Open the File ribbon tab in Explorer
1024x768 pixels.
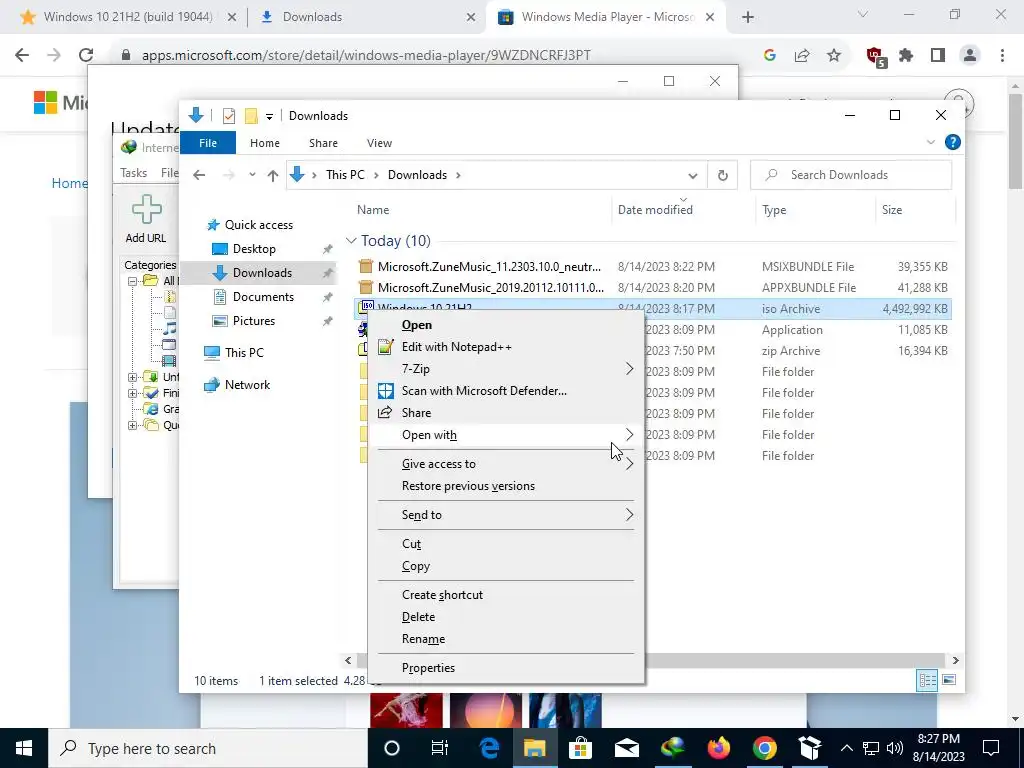[208, 143]
